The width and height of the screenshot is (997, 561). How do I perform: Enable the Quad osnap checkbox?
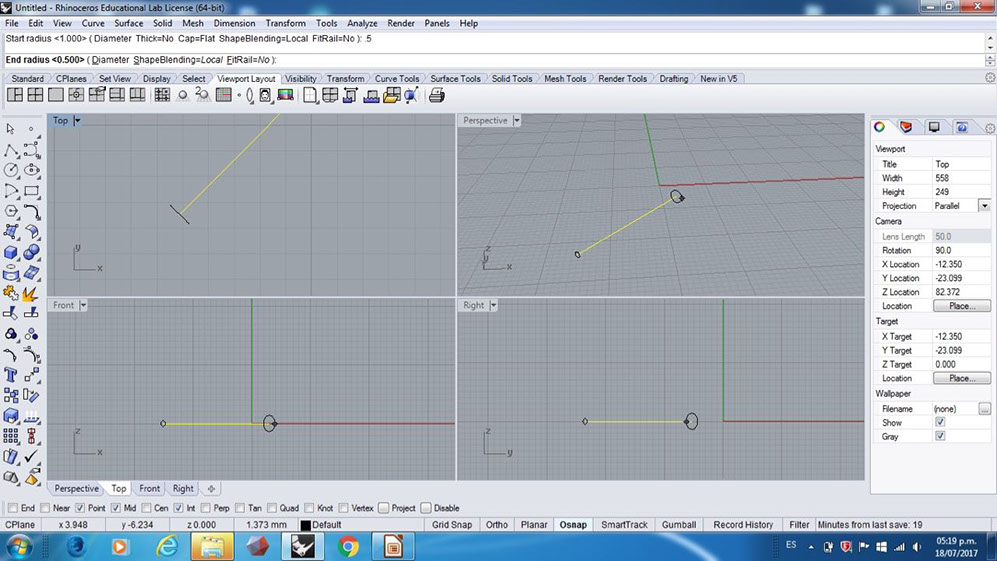[x=272, y=508]
